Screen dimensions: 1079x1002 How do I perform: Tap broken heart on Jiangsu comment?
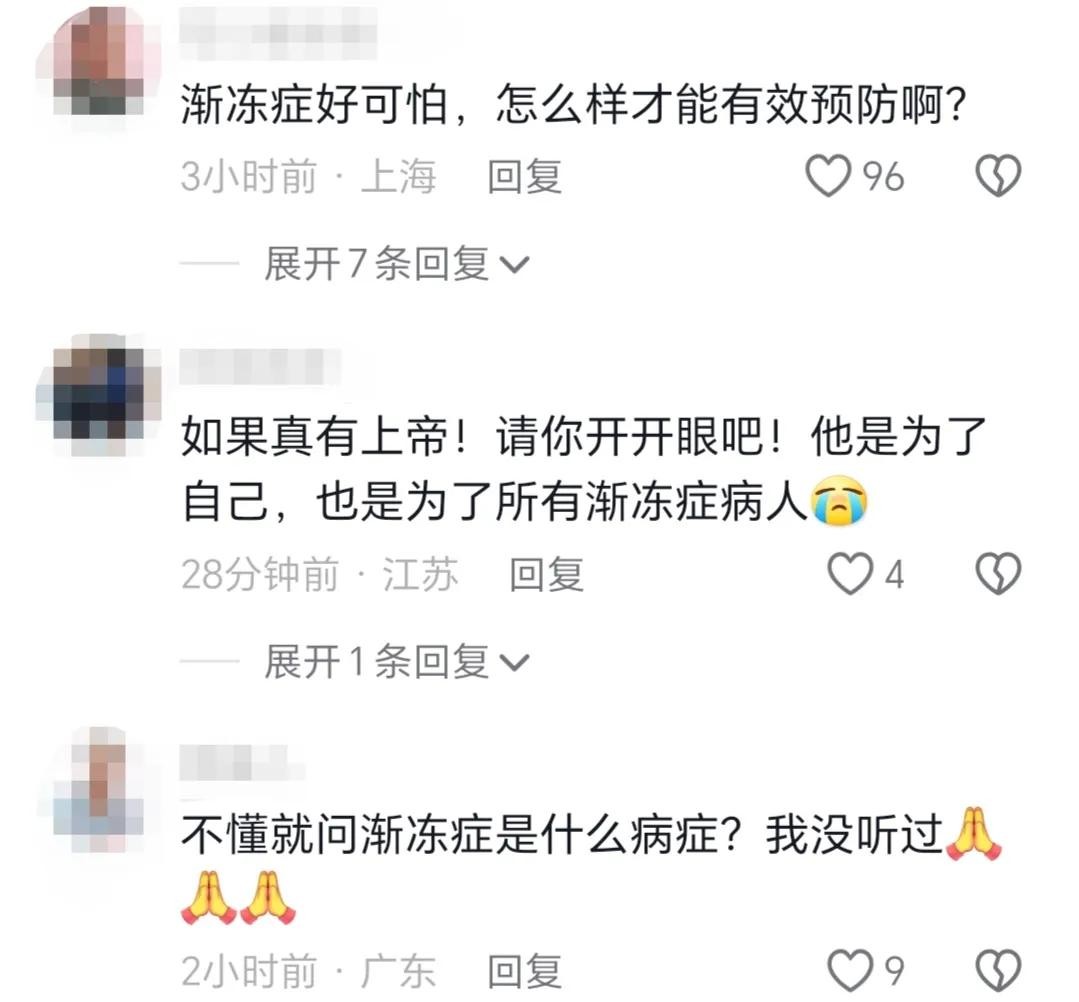[998, 574]
